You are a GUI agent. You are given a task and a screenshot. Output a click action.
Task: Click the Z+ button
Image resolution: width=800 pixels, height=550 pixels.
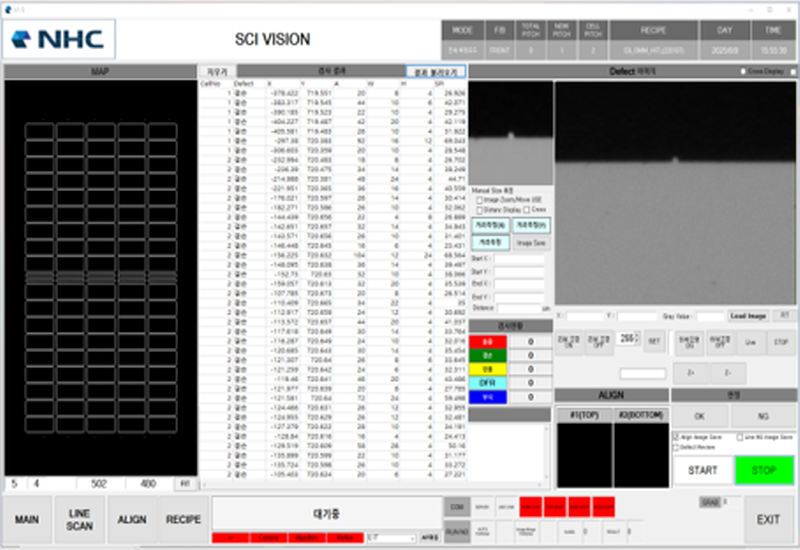690,372
